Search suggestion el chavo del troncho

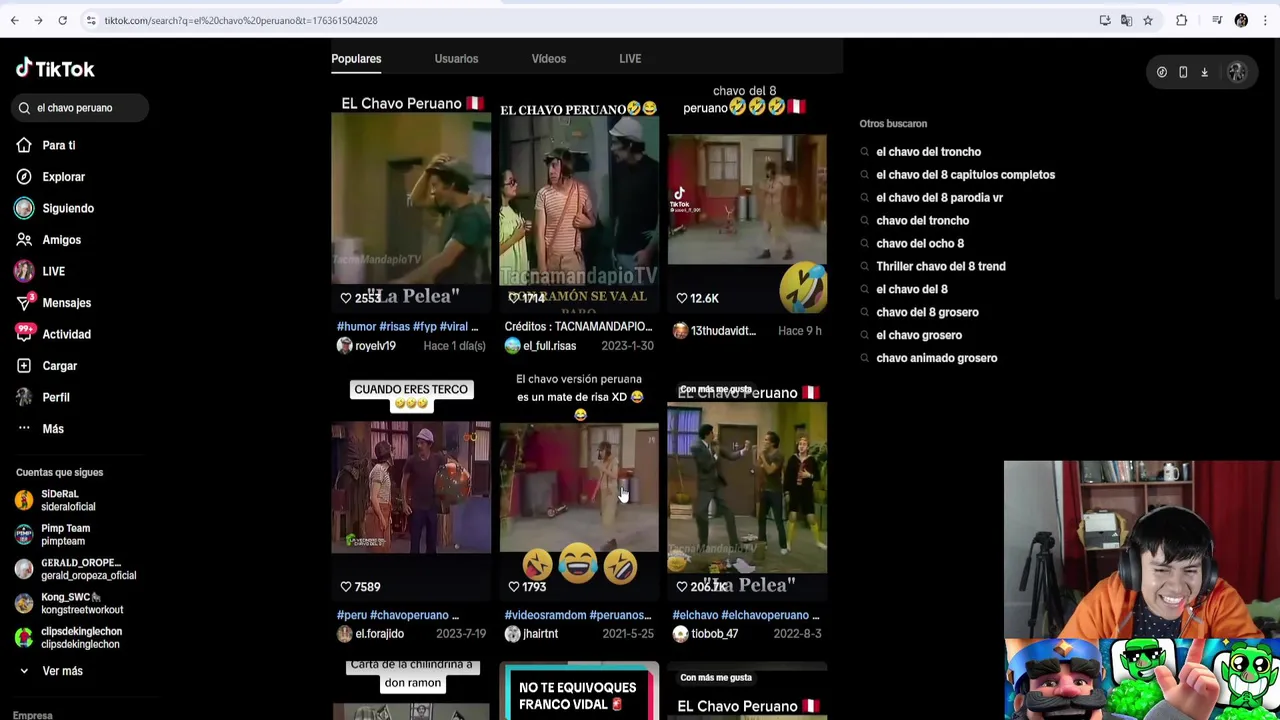point(928,152)
